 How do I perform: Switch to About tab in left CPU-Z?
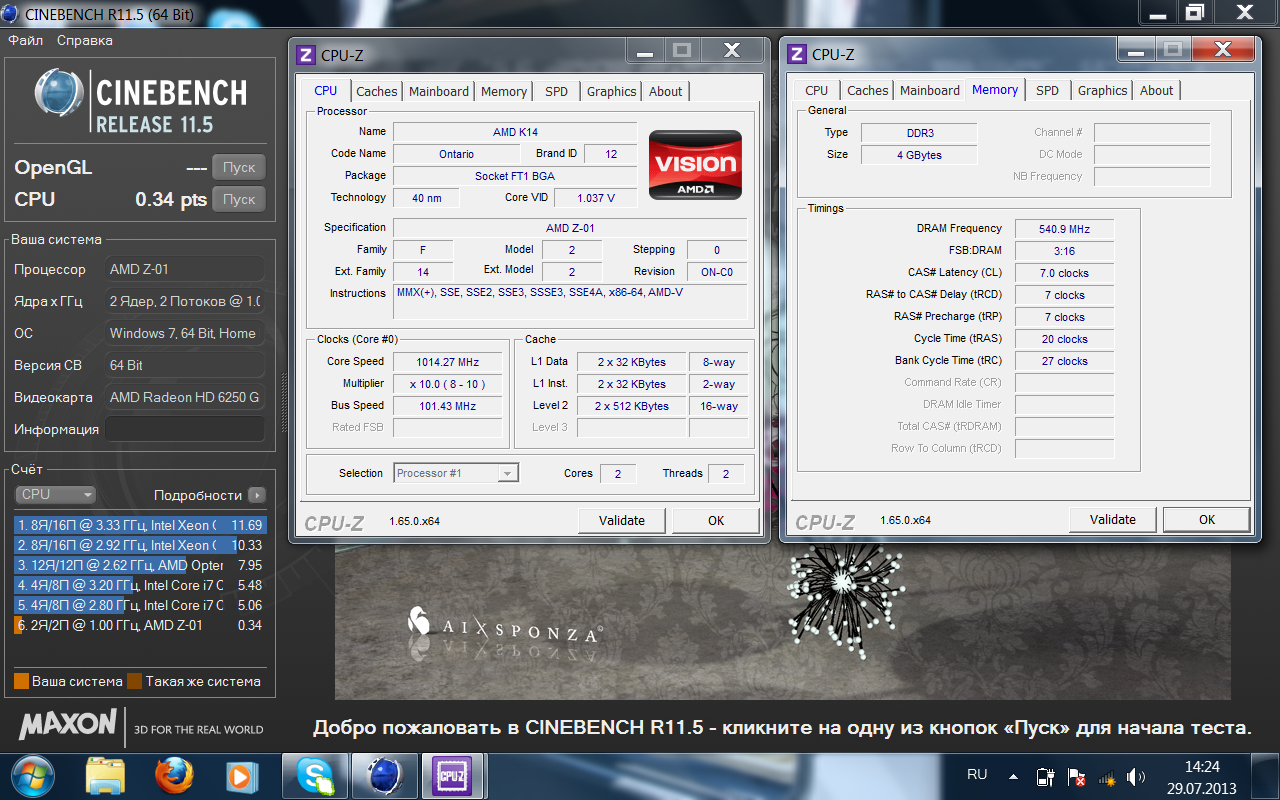tap(666, 91)
